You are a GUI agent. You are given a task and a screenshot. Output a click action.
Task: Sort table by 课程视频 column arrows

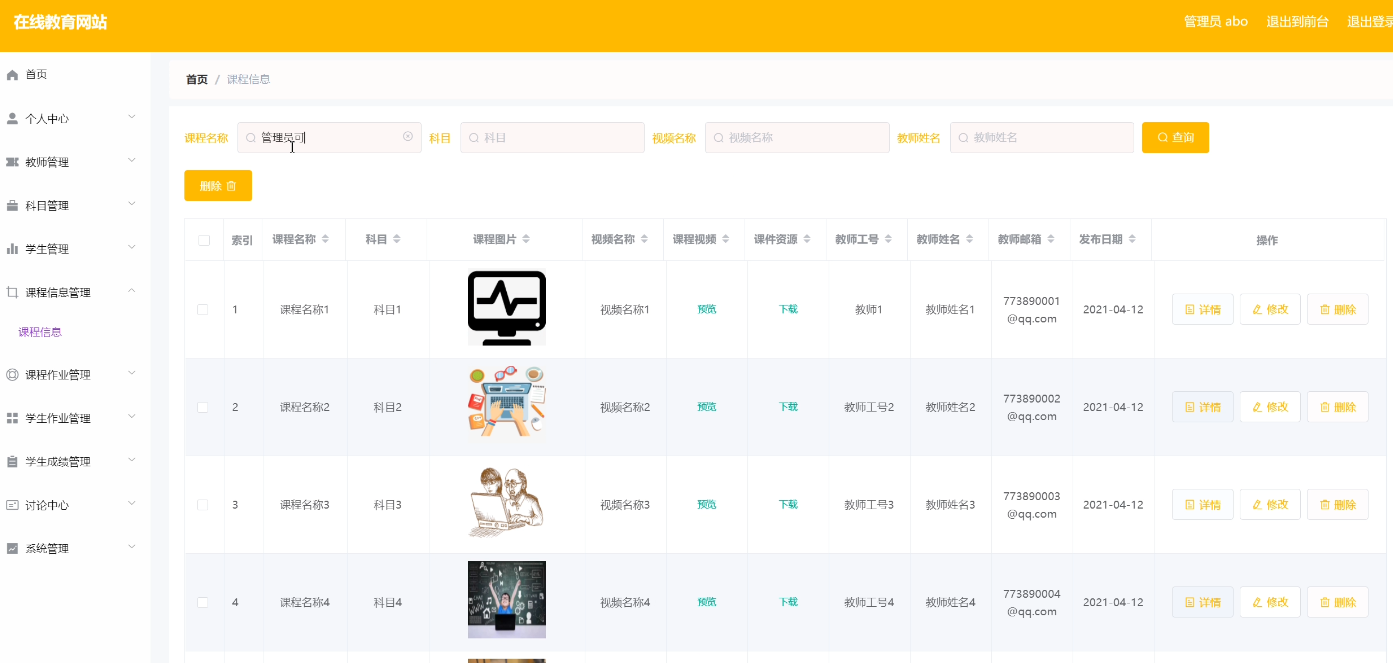coord(726,240)
